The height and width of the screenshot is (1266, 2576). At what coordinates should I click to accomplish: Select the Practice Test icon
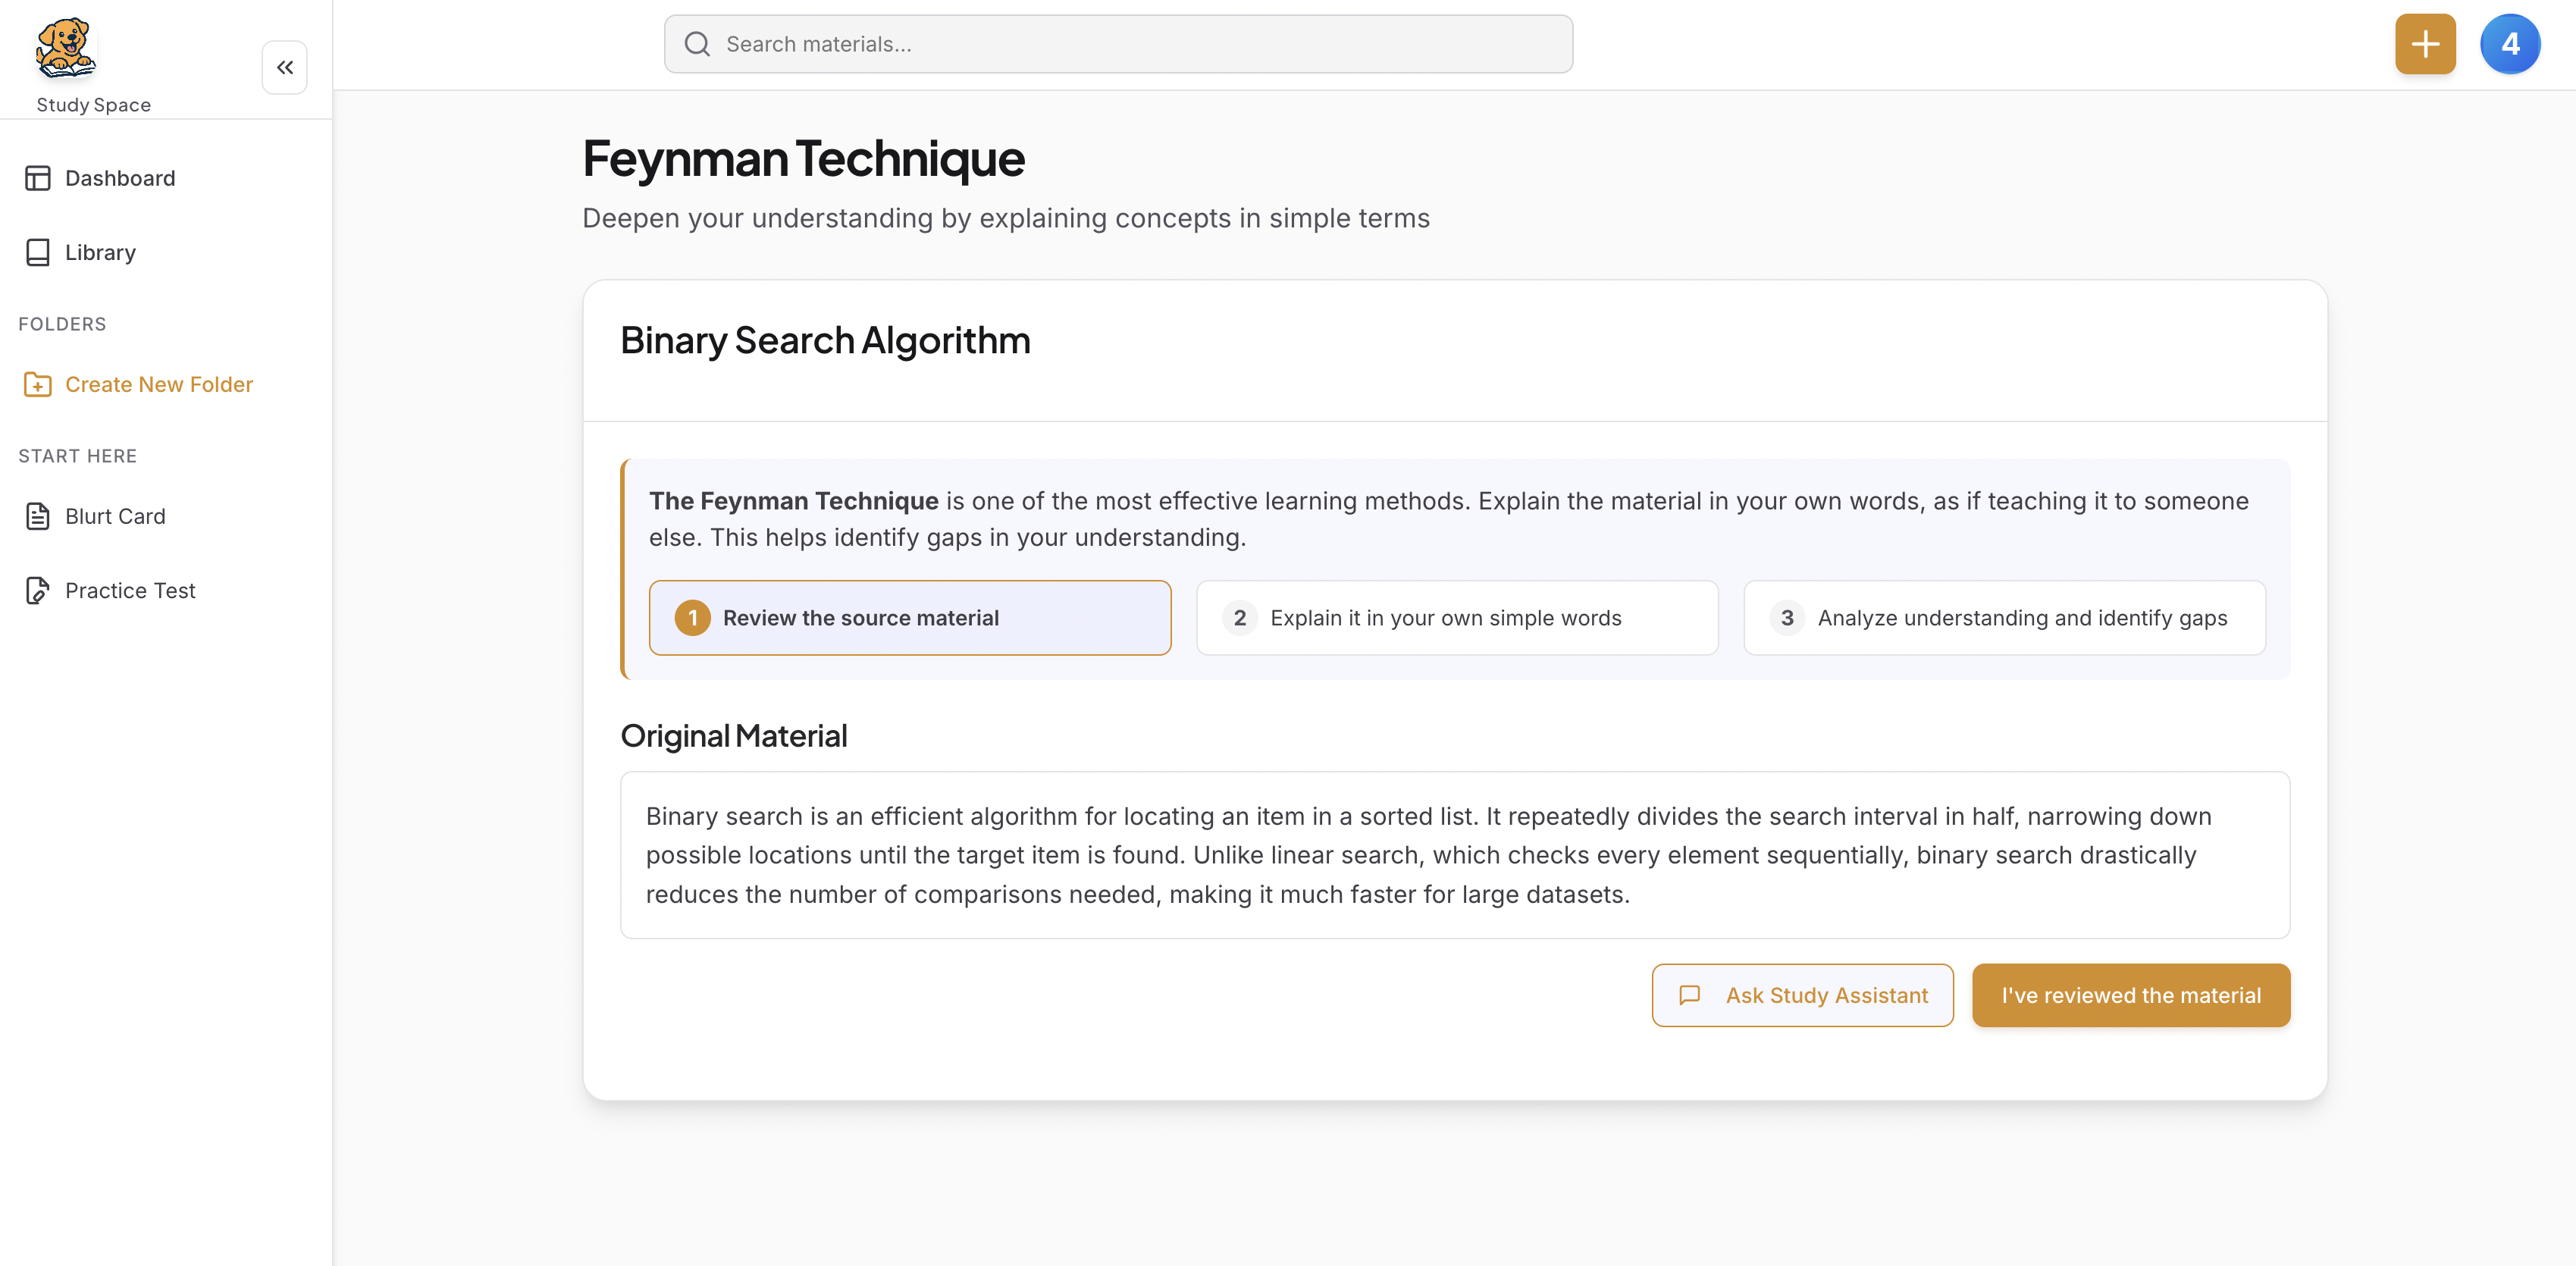tap(38, 590)
